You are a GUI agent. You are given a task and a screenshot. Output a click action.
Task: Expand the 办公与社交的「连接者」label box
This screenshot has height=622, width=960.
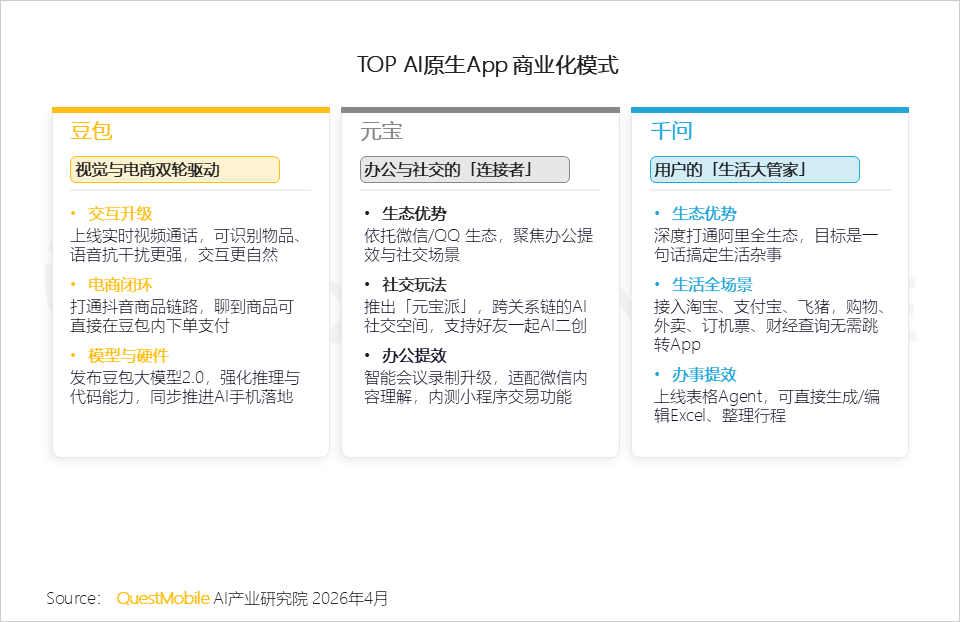click(x=464, y=169)
